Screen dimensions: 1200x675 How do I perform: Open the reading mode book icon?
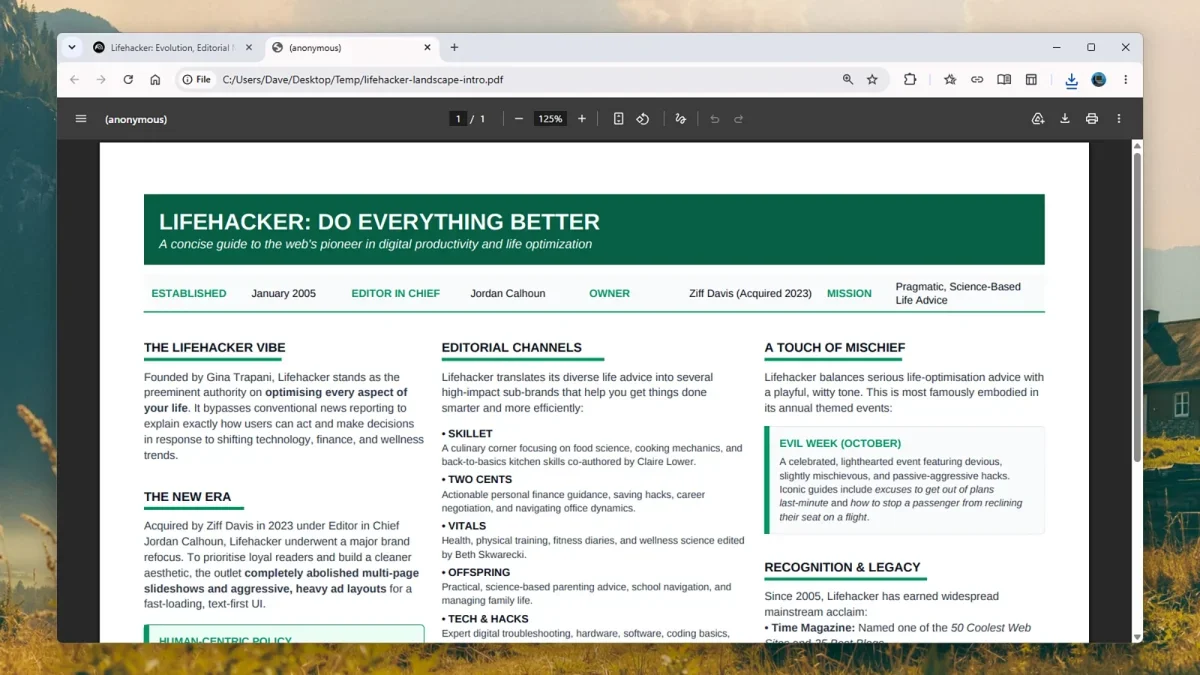[1004, 79]
